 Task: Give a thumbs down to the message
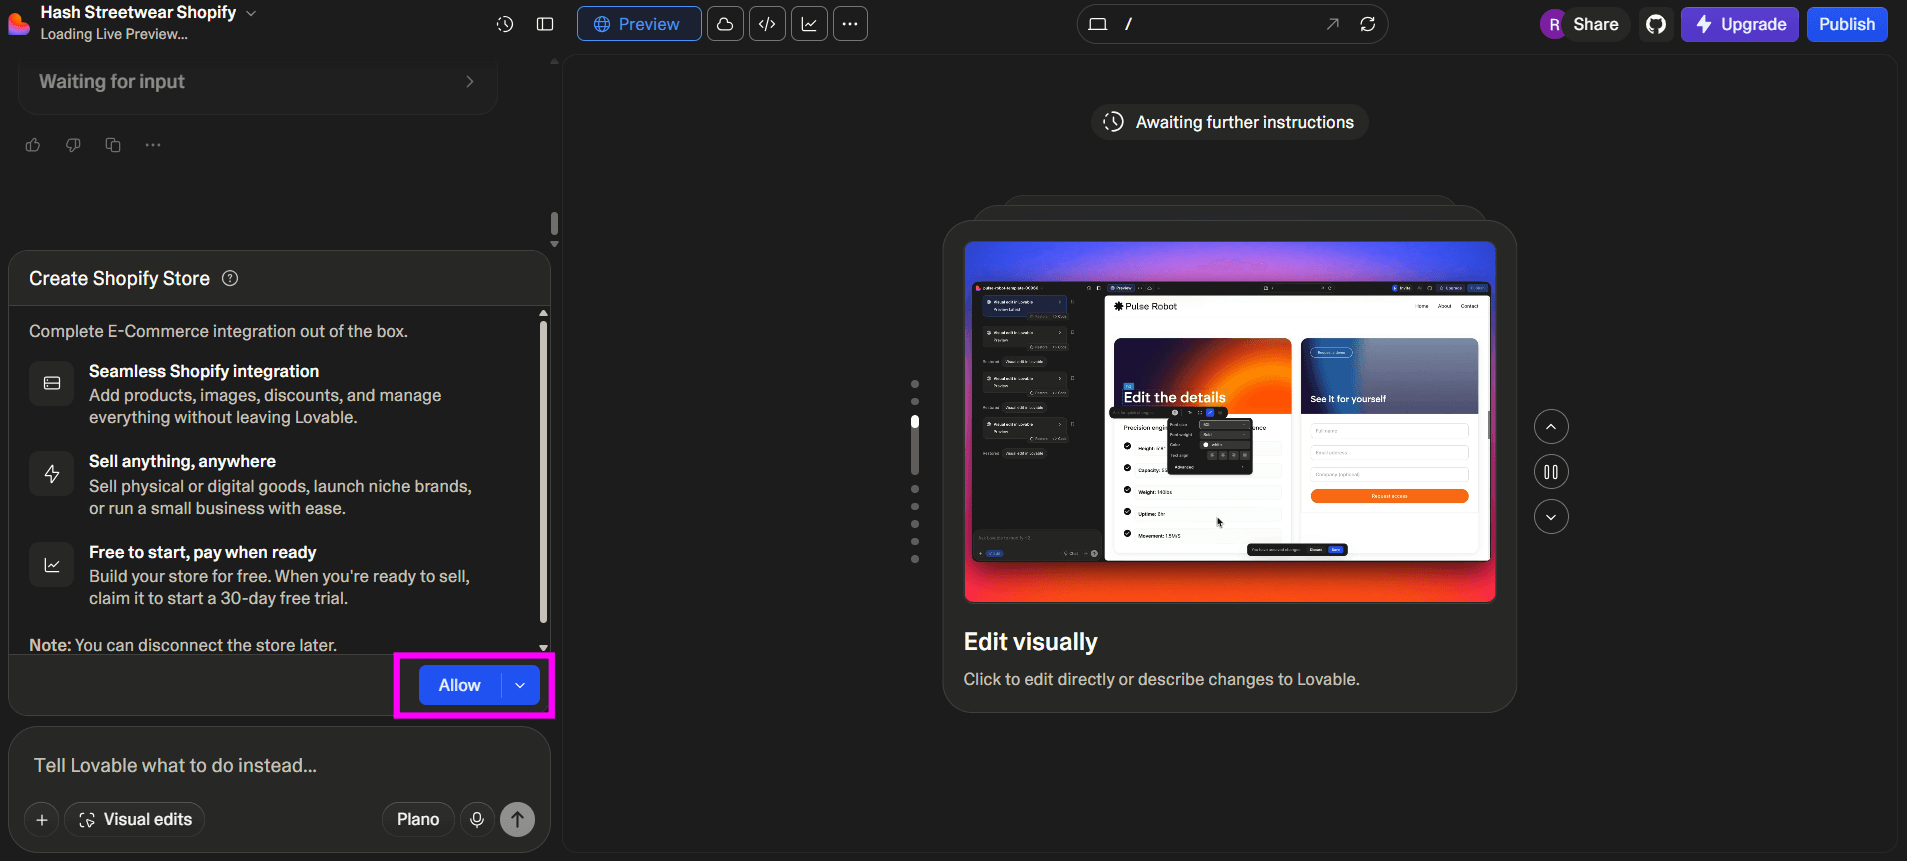pos(73,145)
